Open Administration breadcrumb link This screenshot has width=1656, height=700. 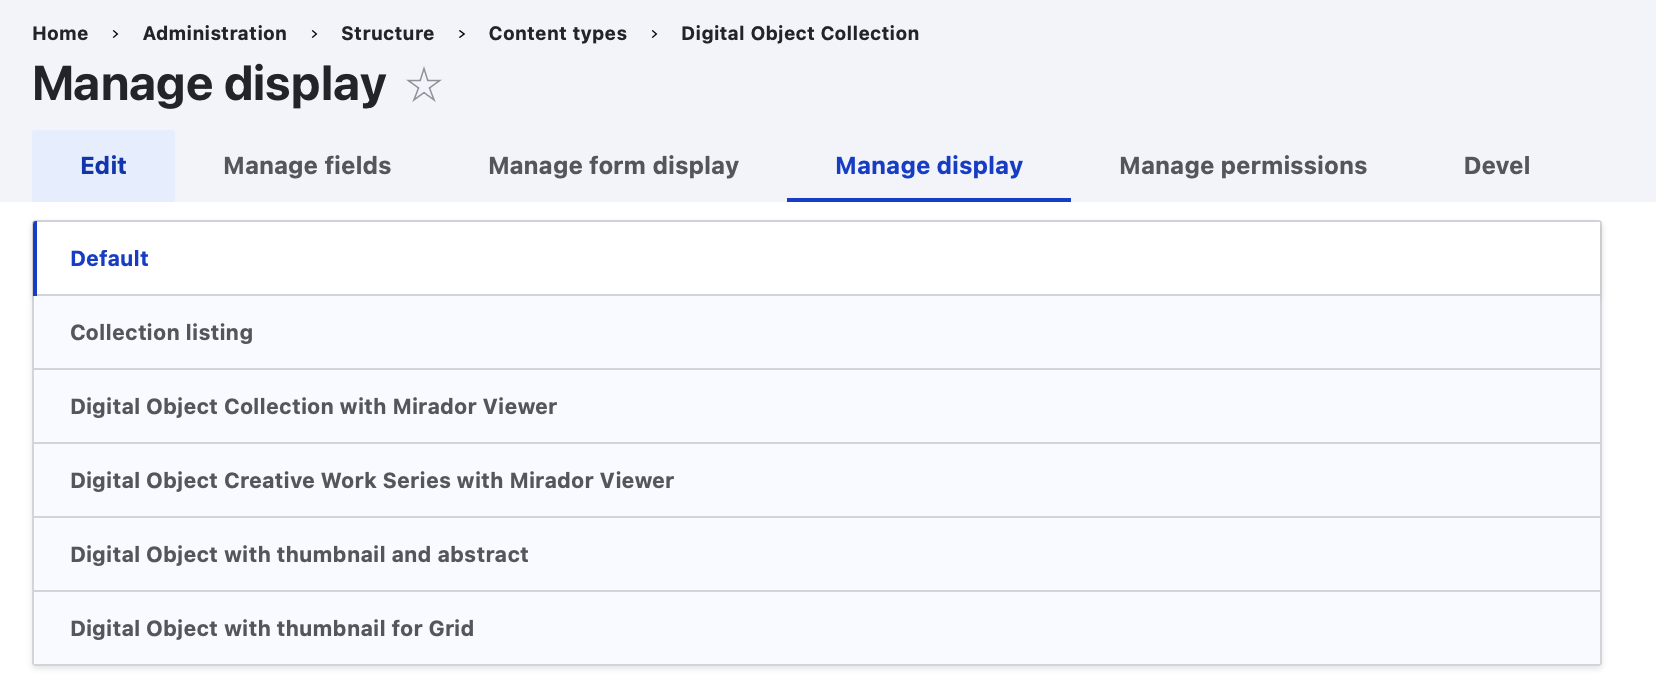click(x=214, y=33)
